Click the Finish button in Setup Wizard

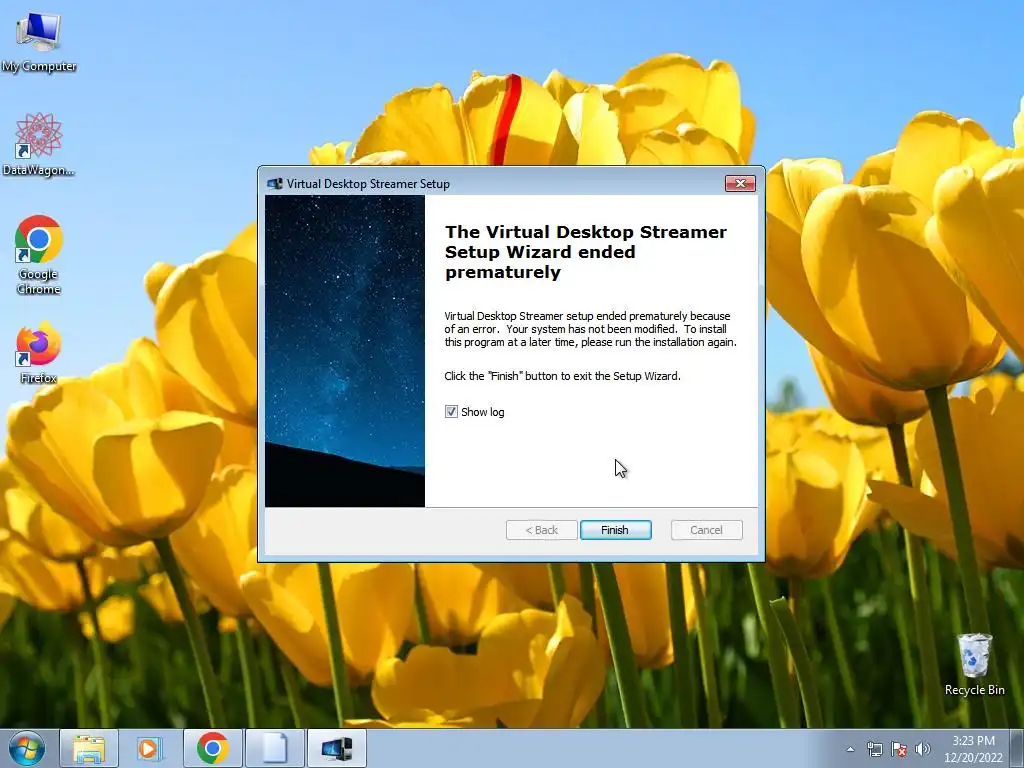point(615,530)
